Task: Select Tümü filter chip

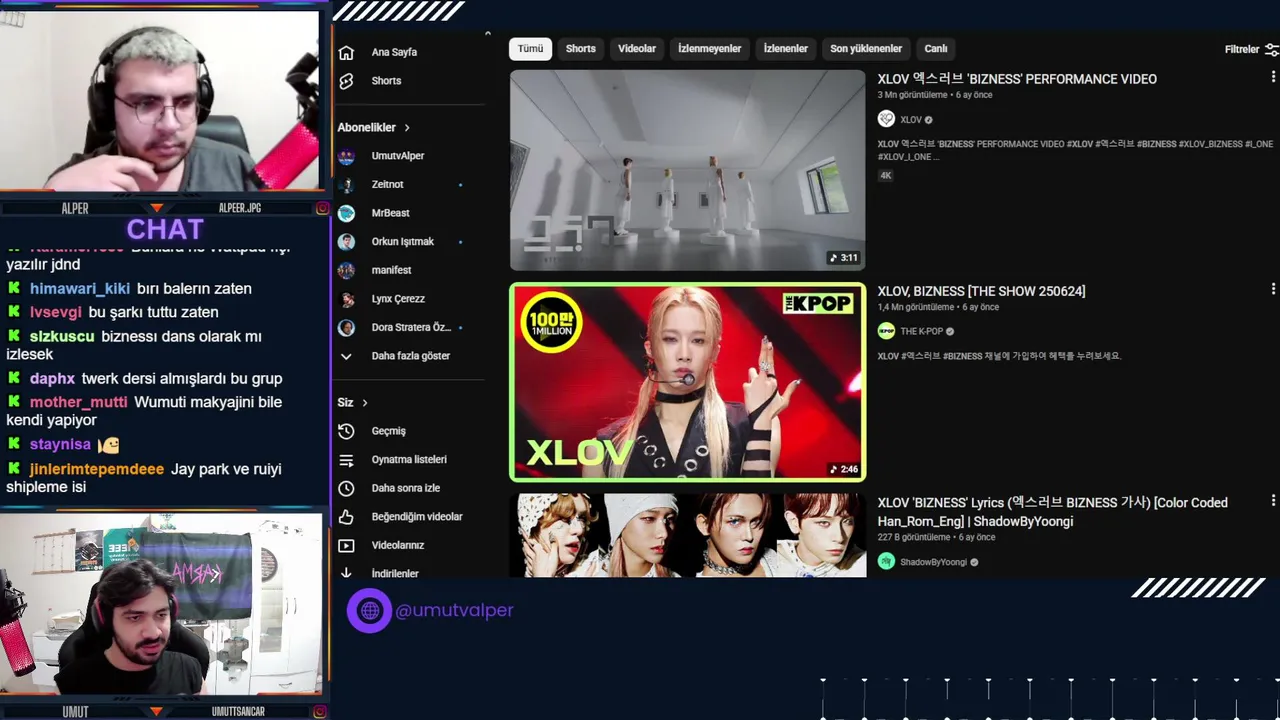Action: 530,49
